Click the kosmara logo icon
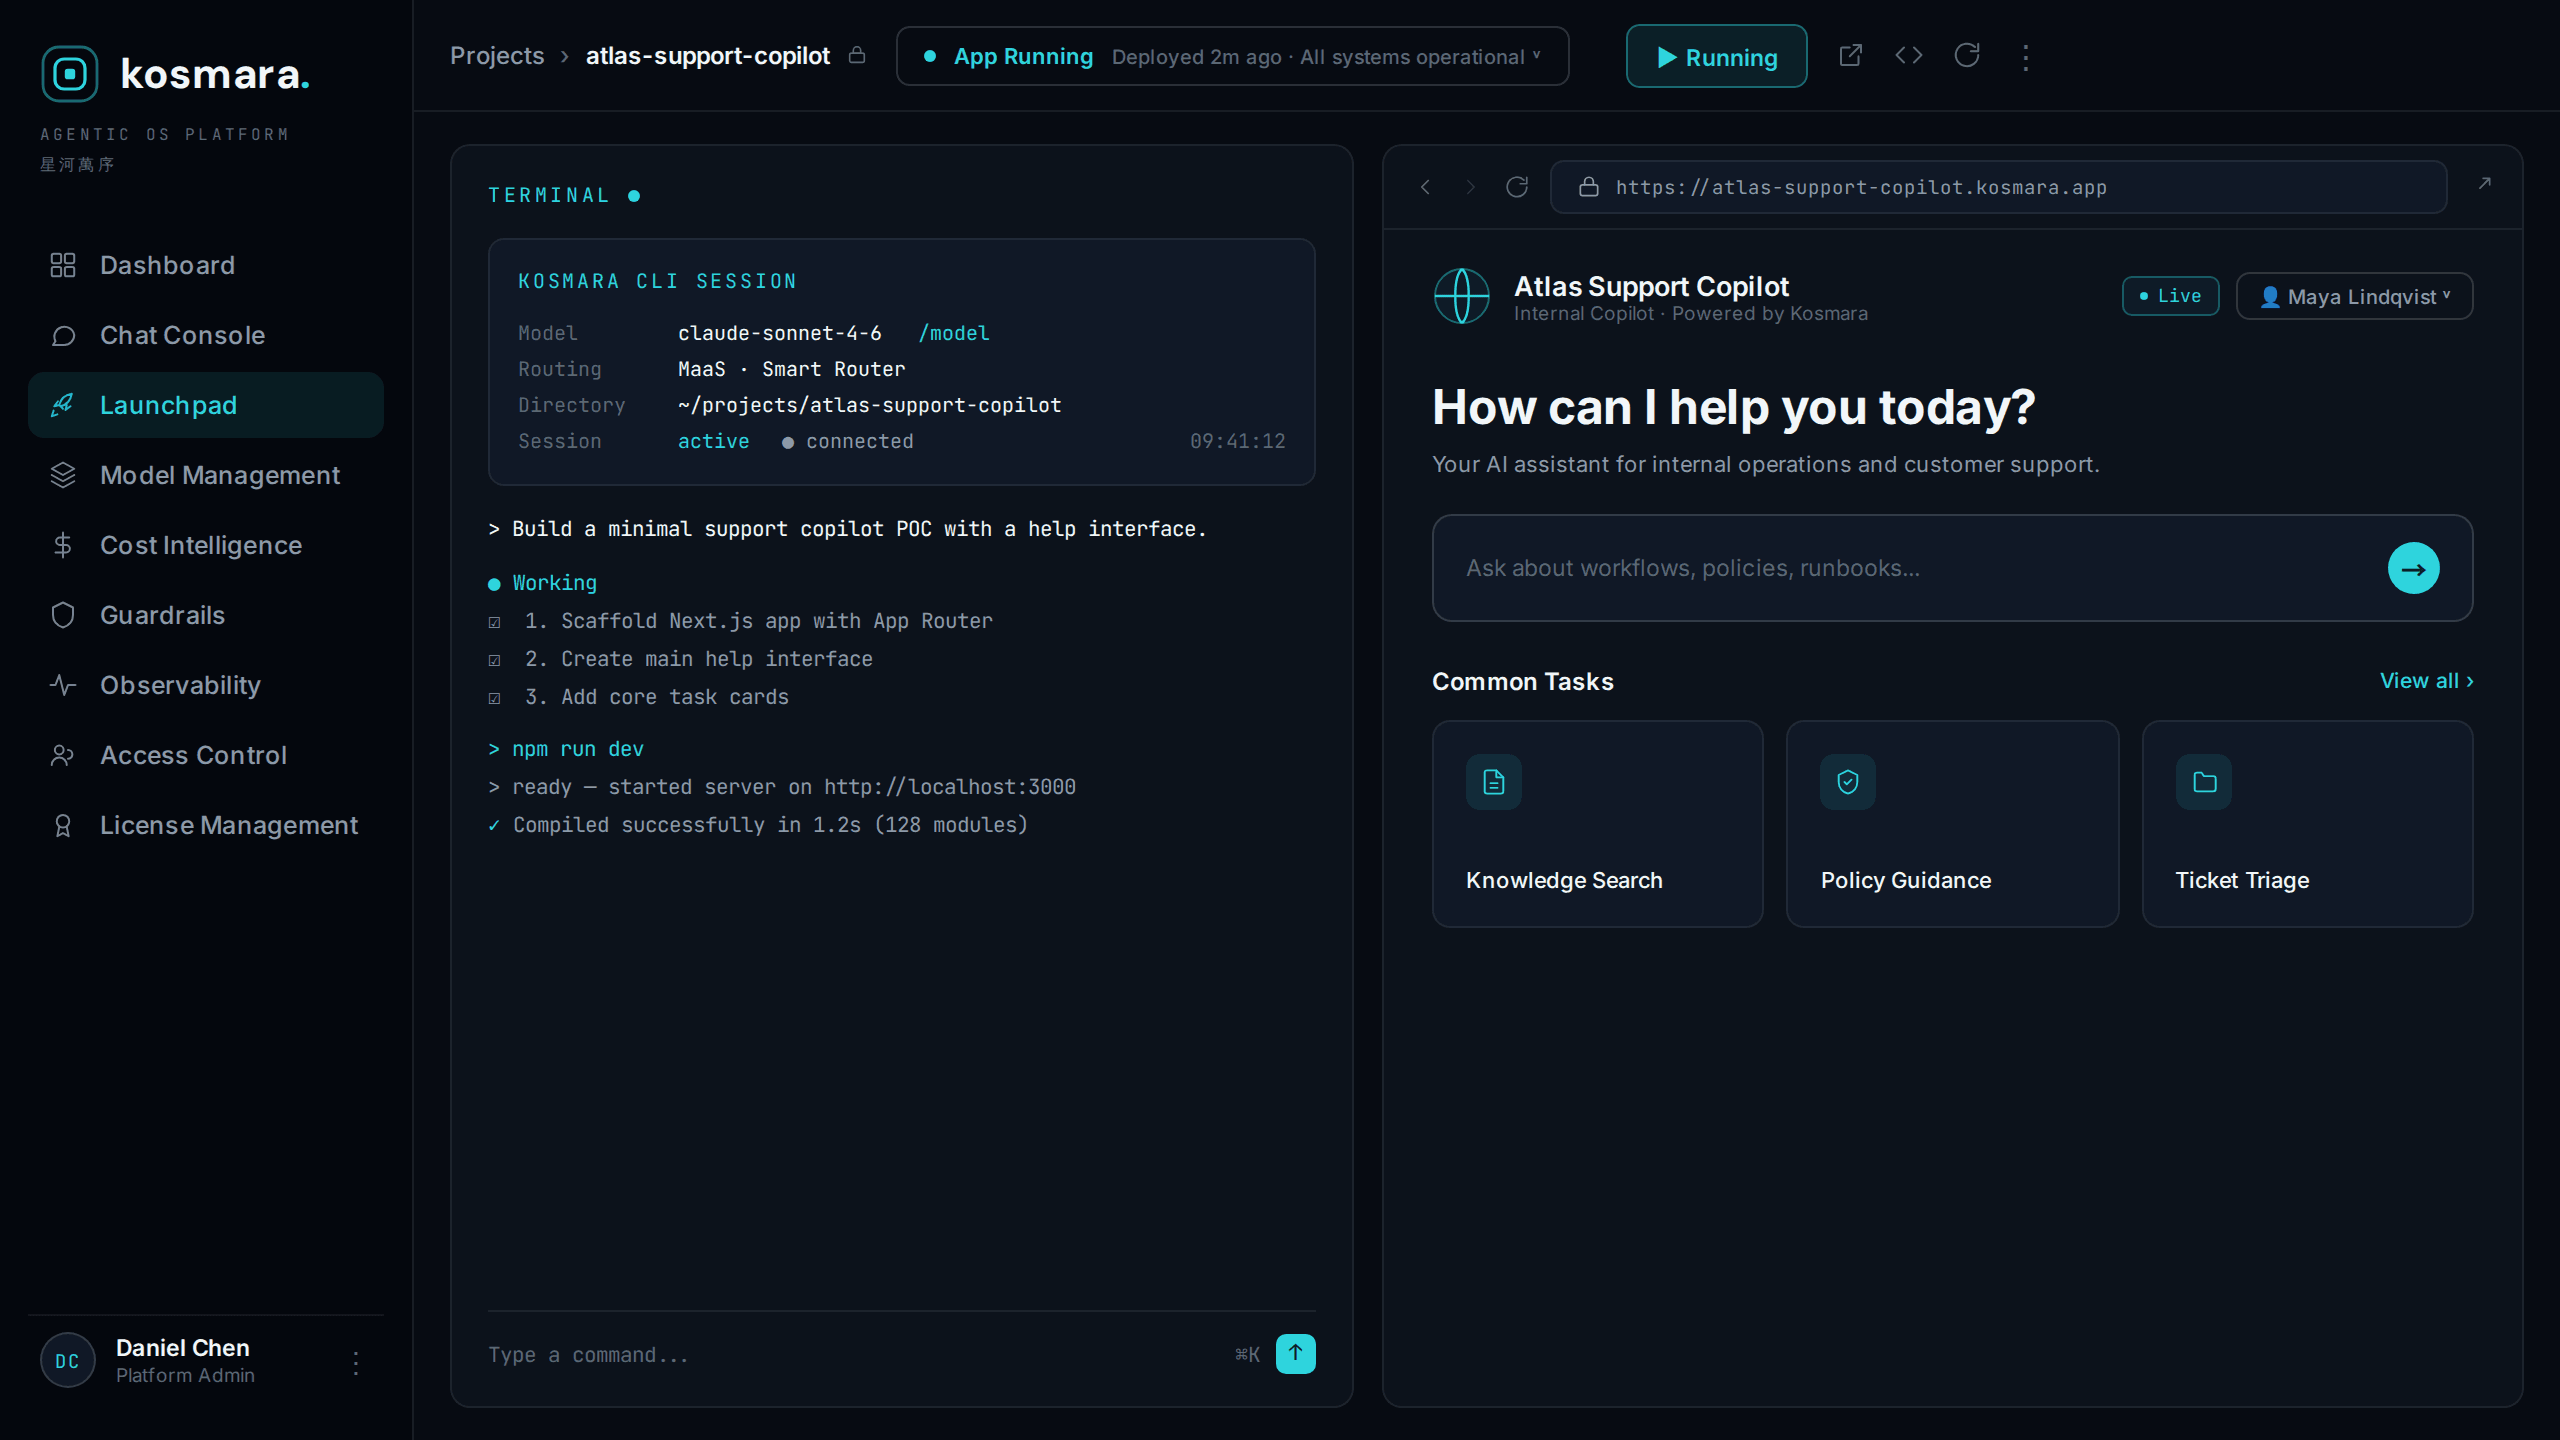 coord(70,74)
